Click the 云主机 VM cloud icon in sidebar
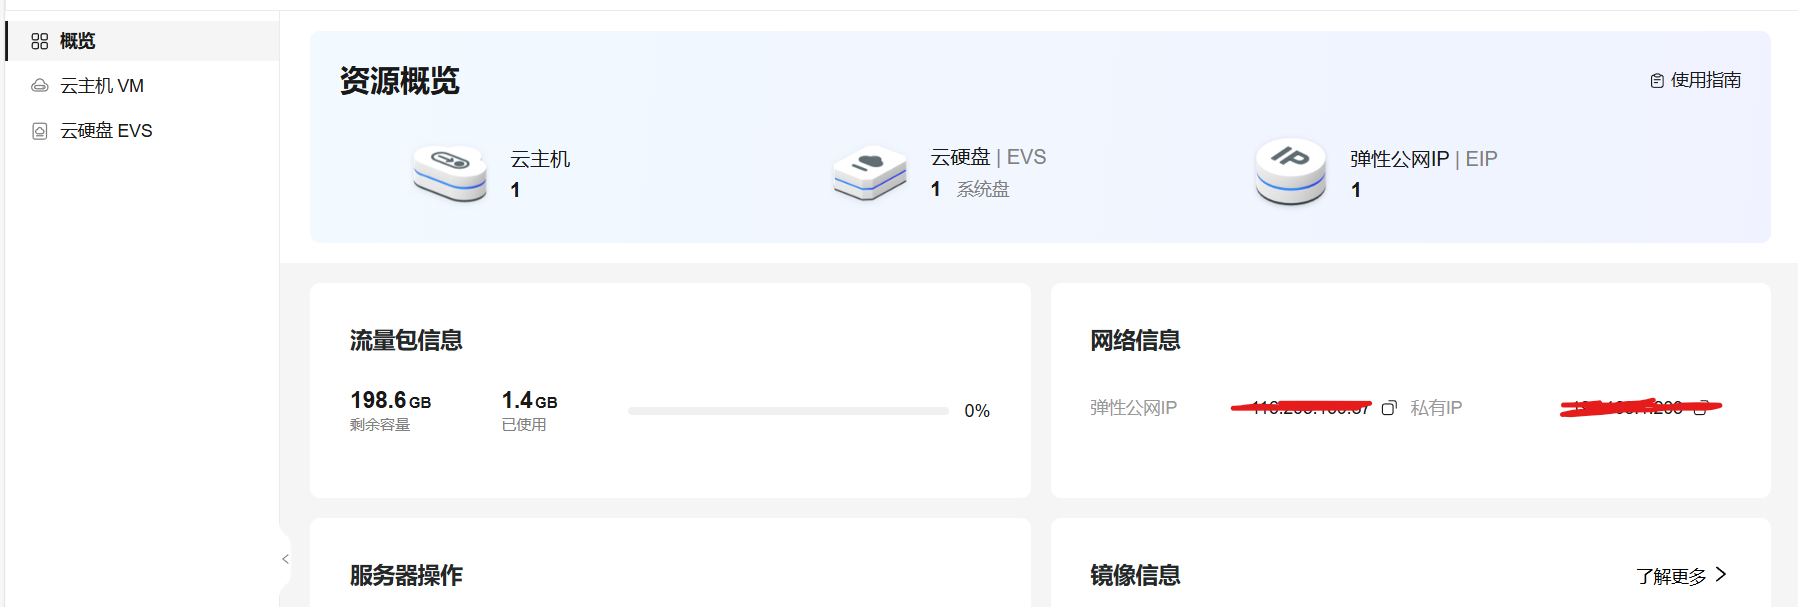Screen dimensions: 1798x607 [x=40, y=86]
